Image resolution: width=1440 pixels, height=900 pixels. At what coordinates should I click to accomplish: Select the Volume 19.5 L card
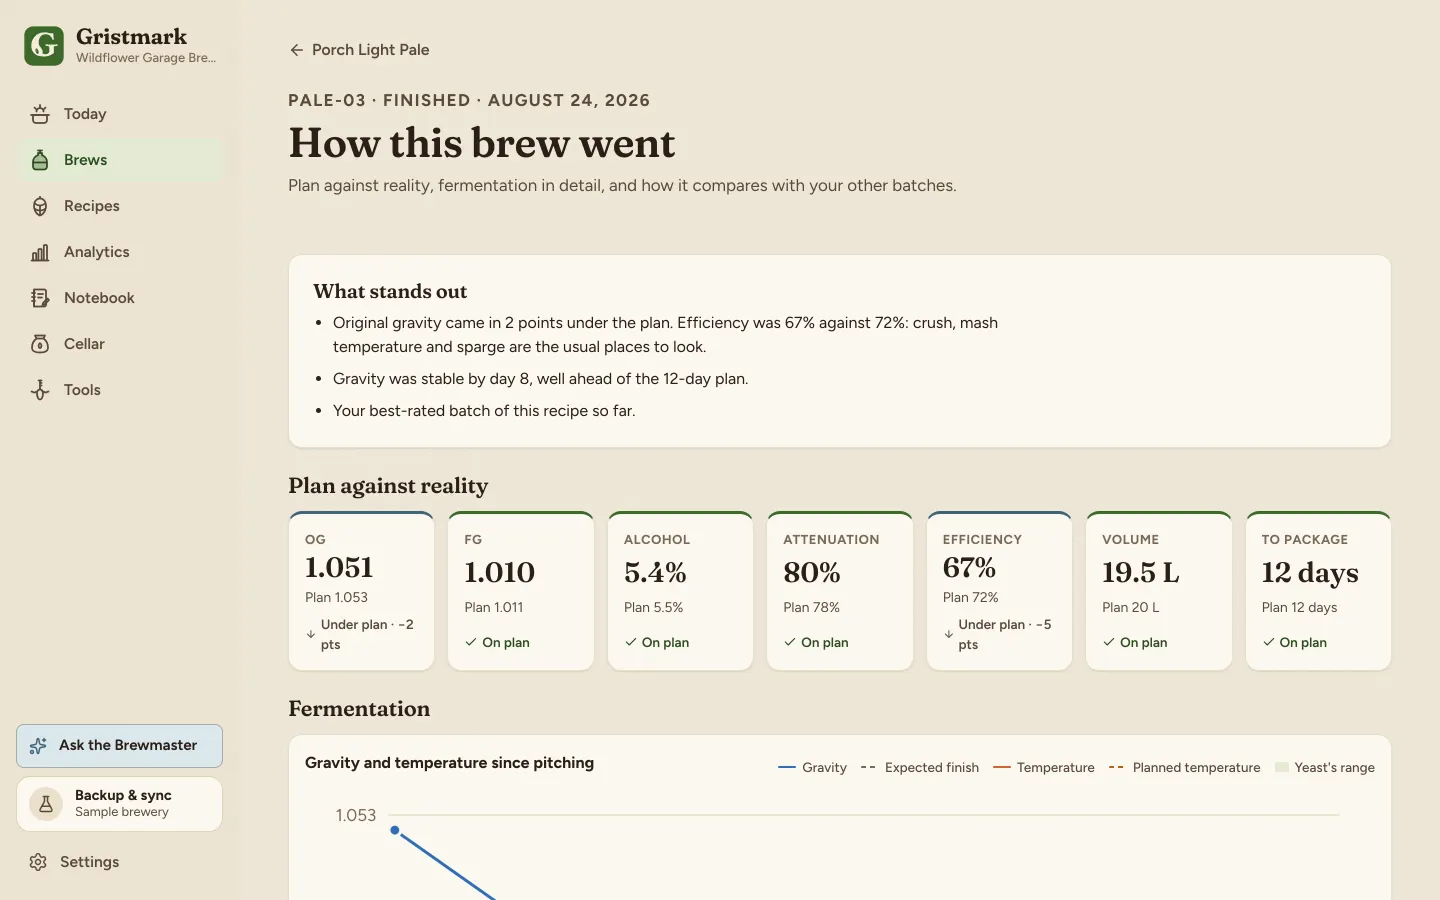1159,591
